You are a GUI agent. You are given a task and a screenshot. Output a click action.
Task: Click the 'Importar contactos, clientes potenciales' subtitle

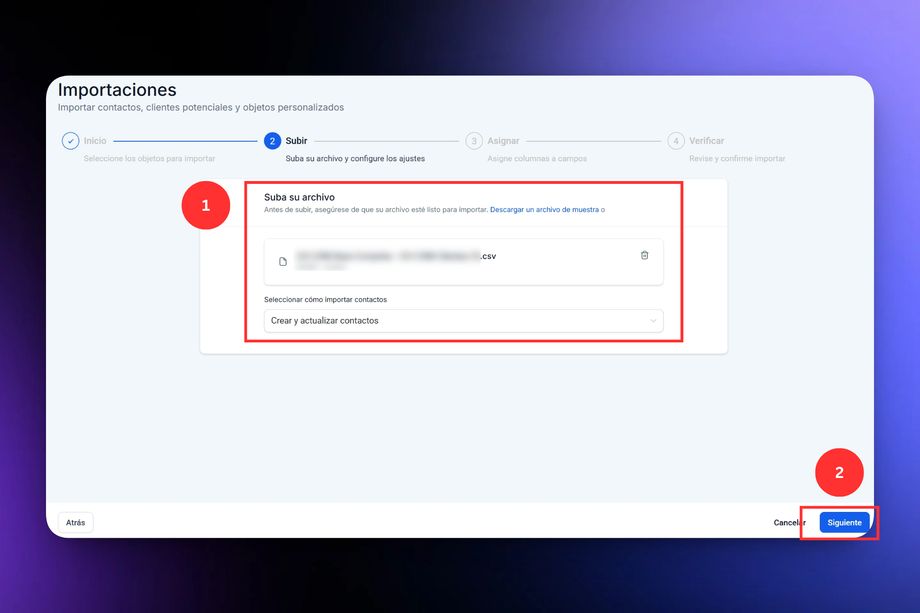point(201,107)
